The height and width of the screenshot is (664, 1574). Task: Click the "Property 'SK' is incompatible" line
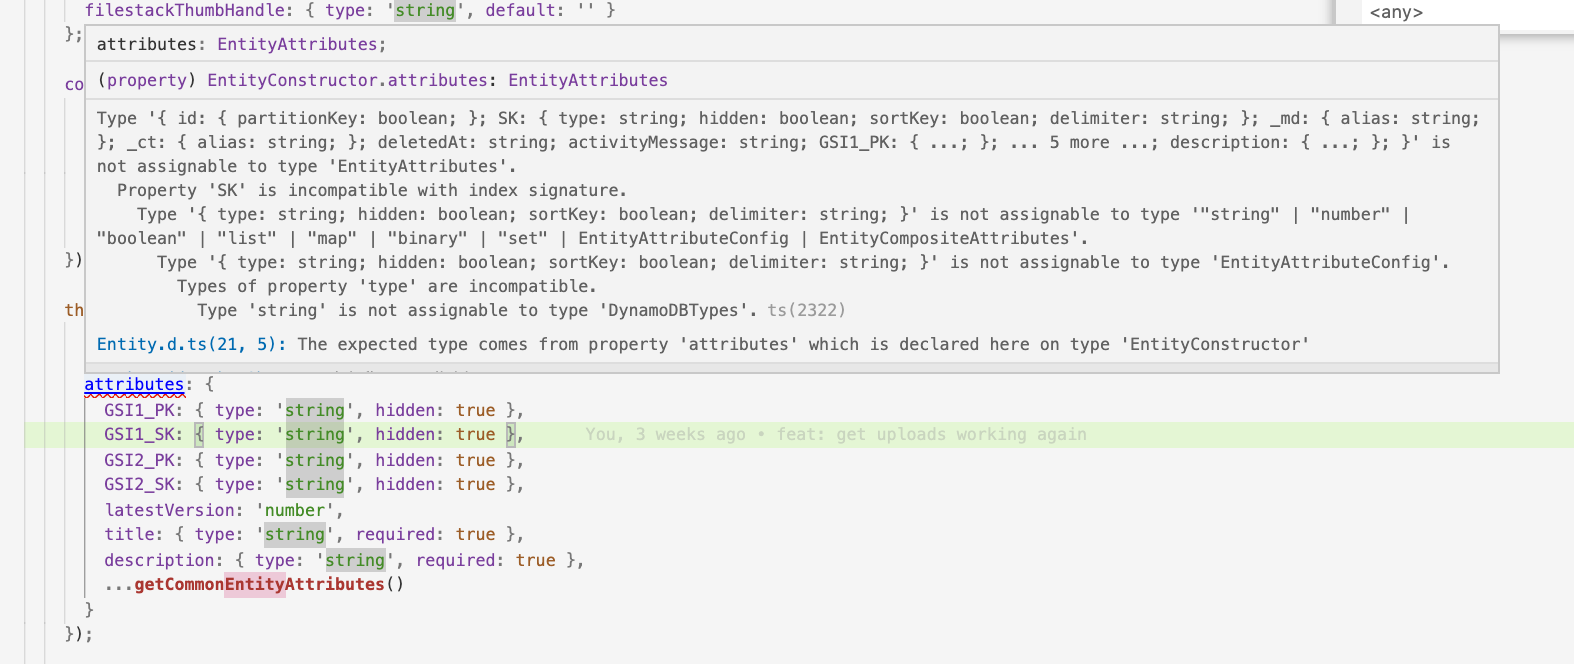(x=372, y=190)
